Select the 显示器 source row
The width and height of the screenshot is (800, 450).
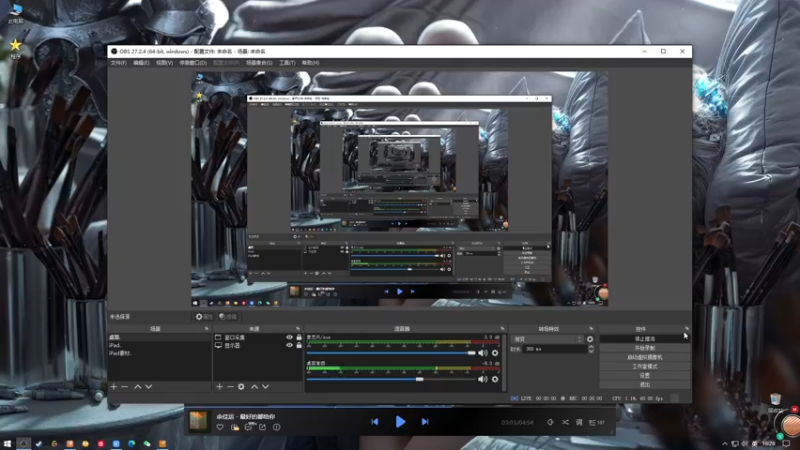(258, 345)
